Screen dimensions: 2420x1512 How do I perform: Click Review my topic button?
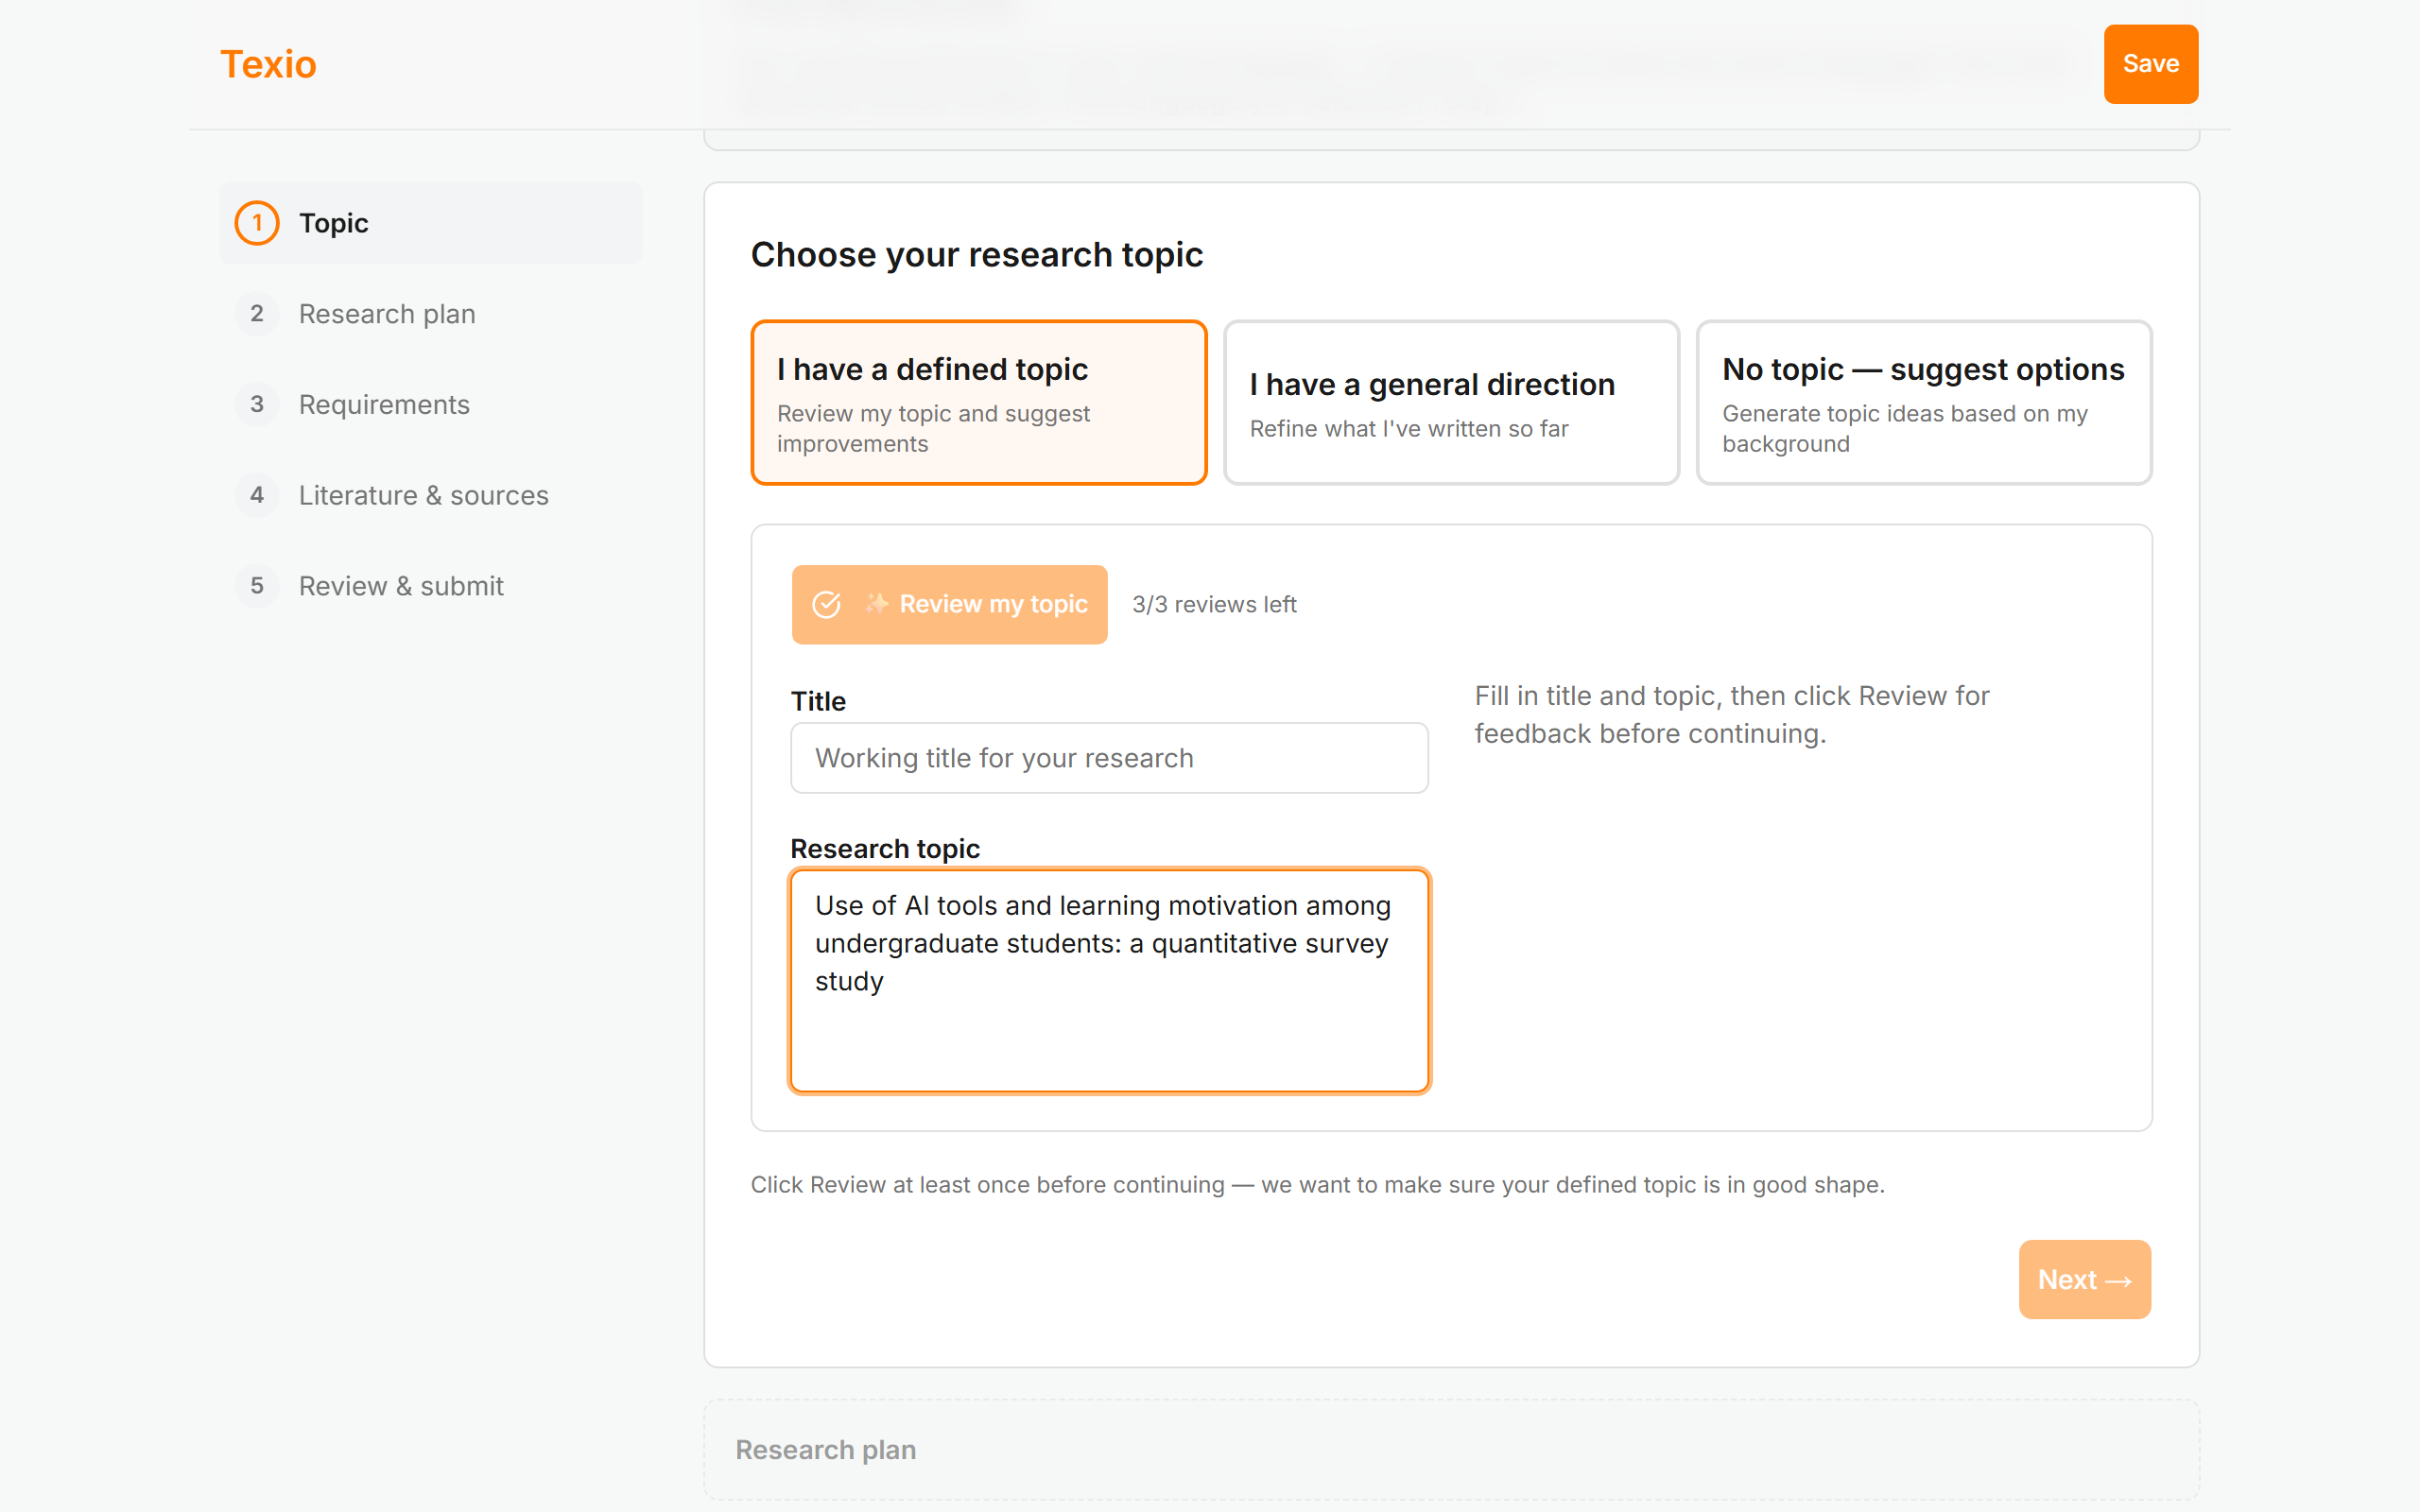tap(949, 604)
